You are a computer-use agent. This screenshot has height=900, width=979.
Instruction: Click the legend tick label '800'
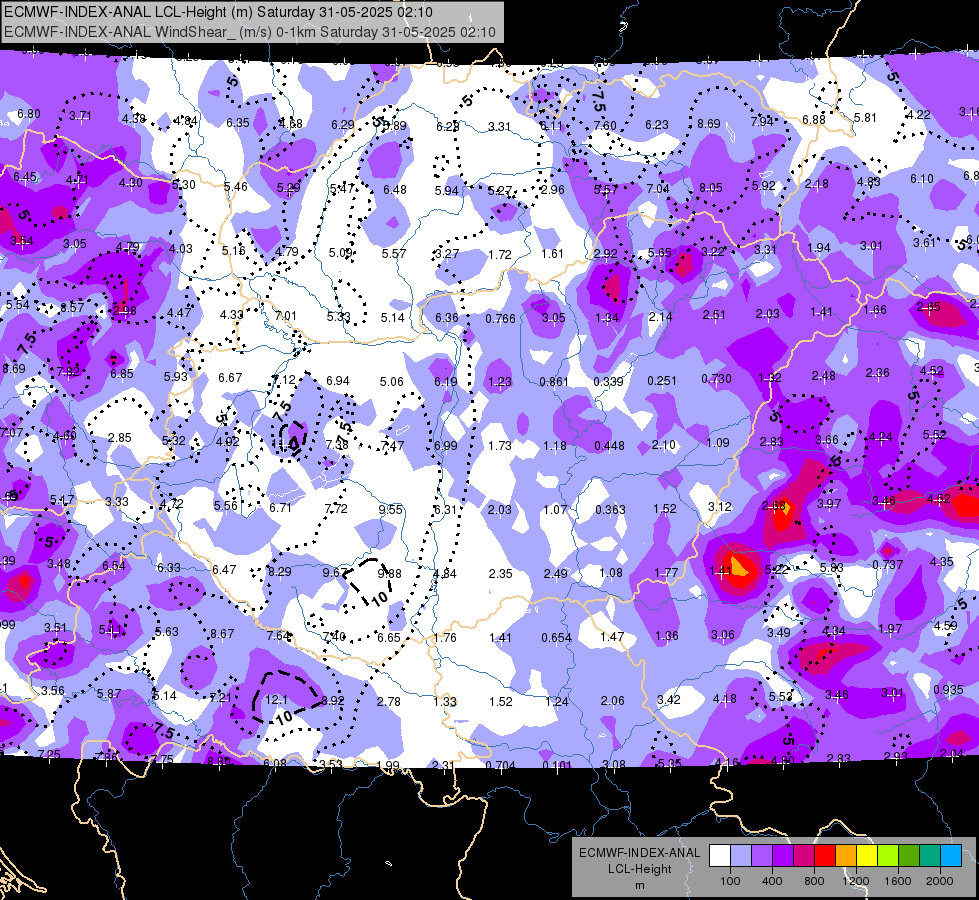[x=814, y=881]
